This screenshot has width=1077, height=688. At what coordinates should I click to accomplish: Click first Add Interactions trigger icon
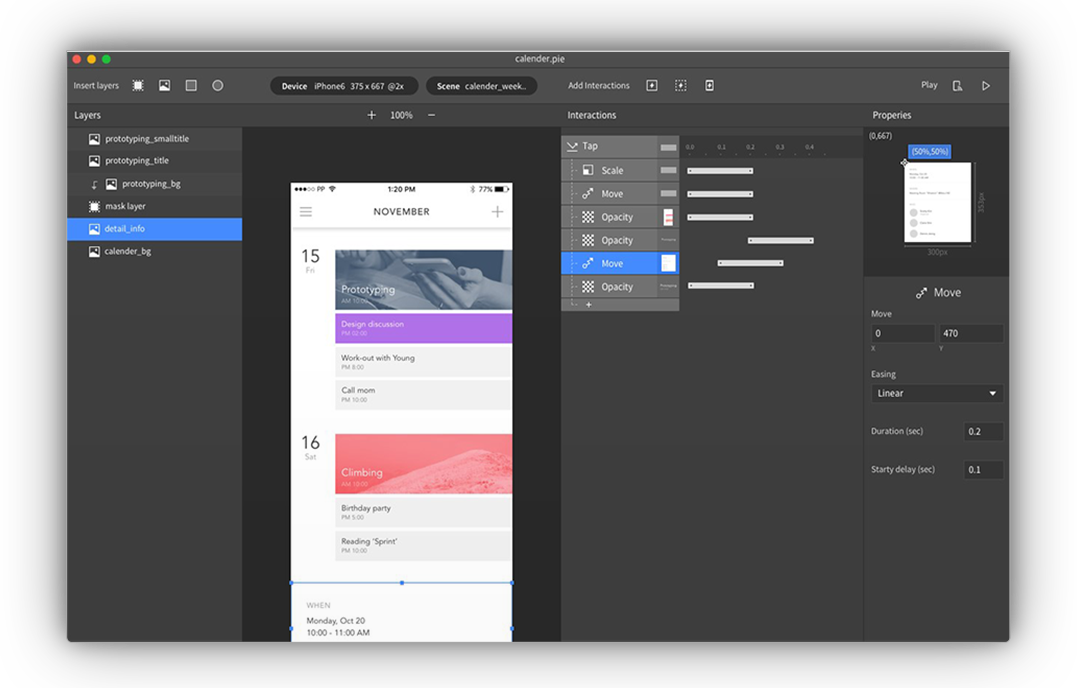[x=652, y=86]
